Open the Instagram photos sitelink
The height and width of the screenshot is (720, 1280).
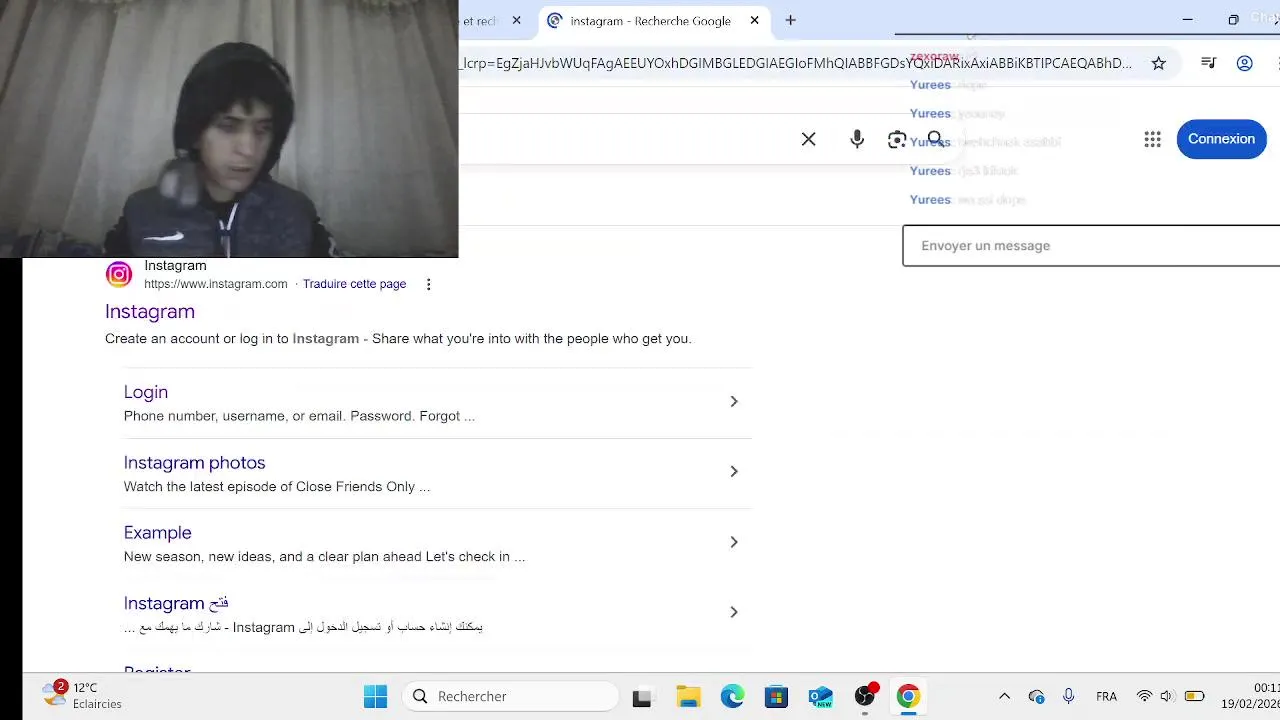[x=194, y=462]
